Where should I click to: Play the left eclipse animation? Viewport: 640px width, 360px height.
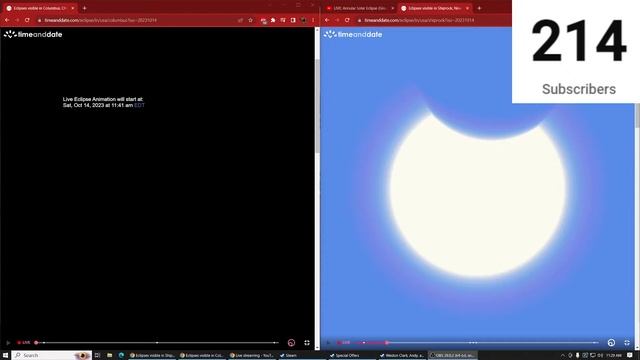pyautogui.click(x=8, y=343)
